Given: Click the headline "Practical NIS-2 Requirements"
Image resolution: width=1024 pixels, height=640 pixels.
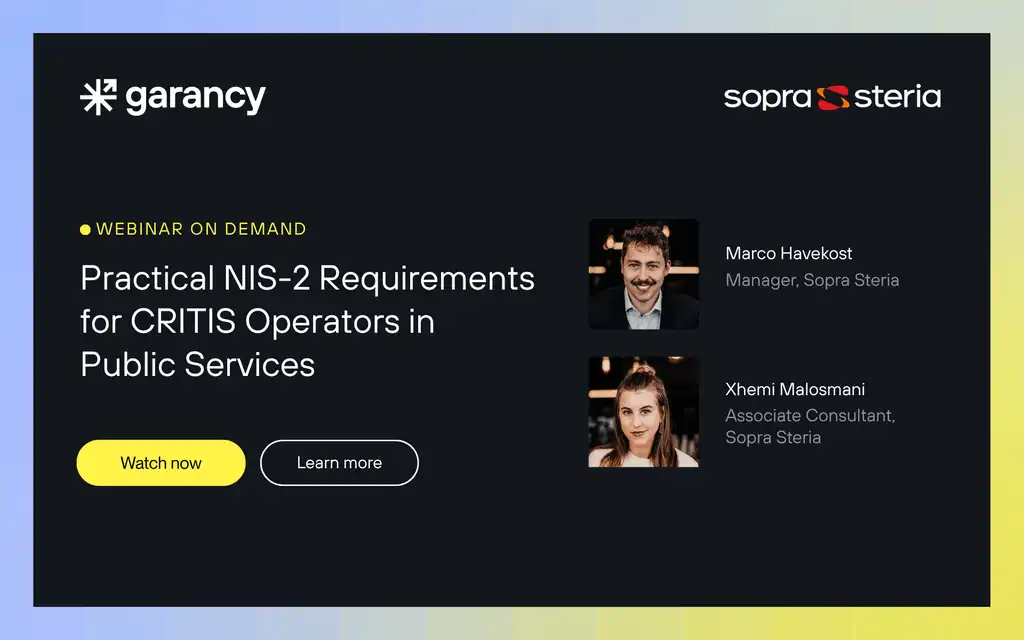Looking at the screenshot, I should point(308,278).
